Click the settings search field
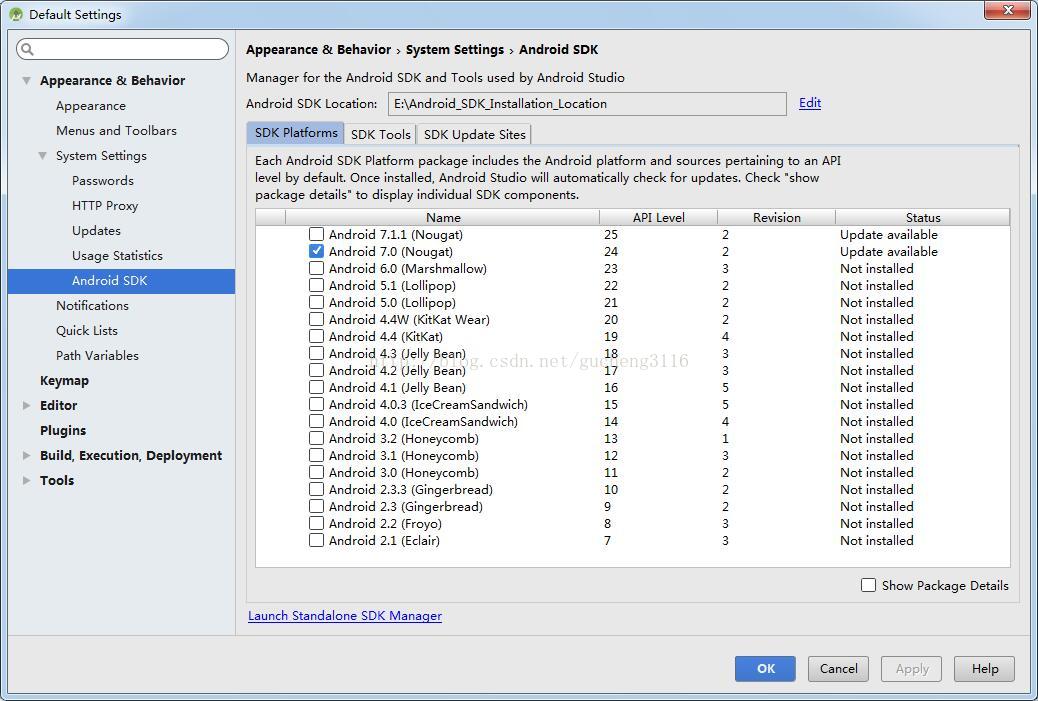Screen dimensions: 1038x701 [122, 49]
